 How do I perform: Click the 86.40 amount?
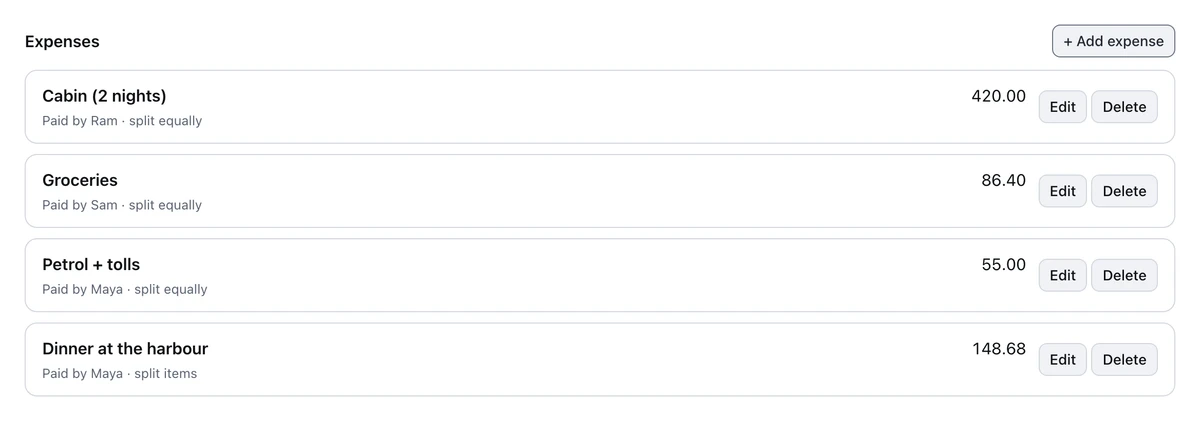click(1003, 180)
